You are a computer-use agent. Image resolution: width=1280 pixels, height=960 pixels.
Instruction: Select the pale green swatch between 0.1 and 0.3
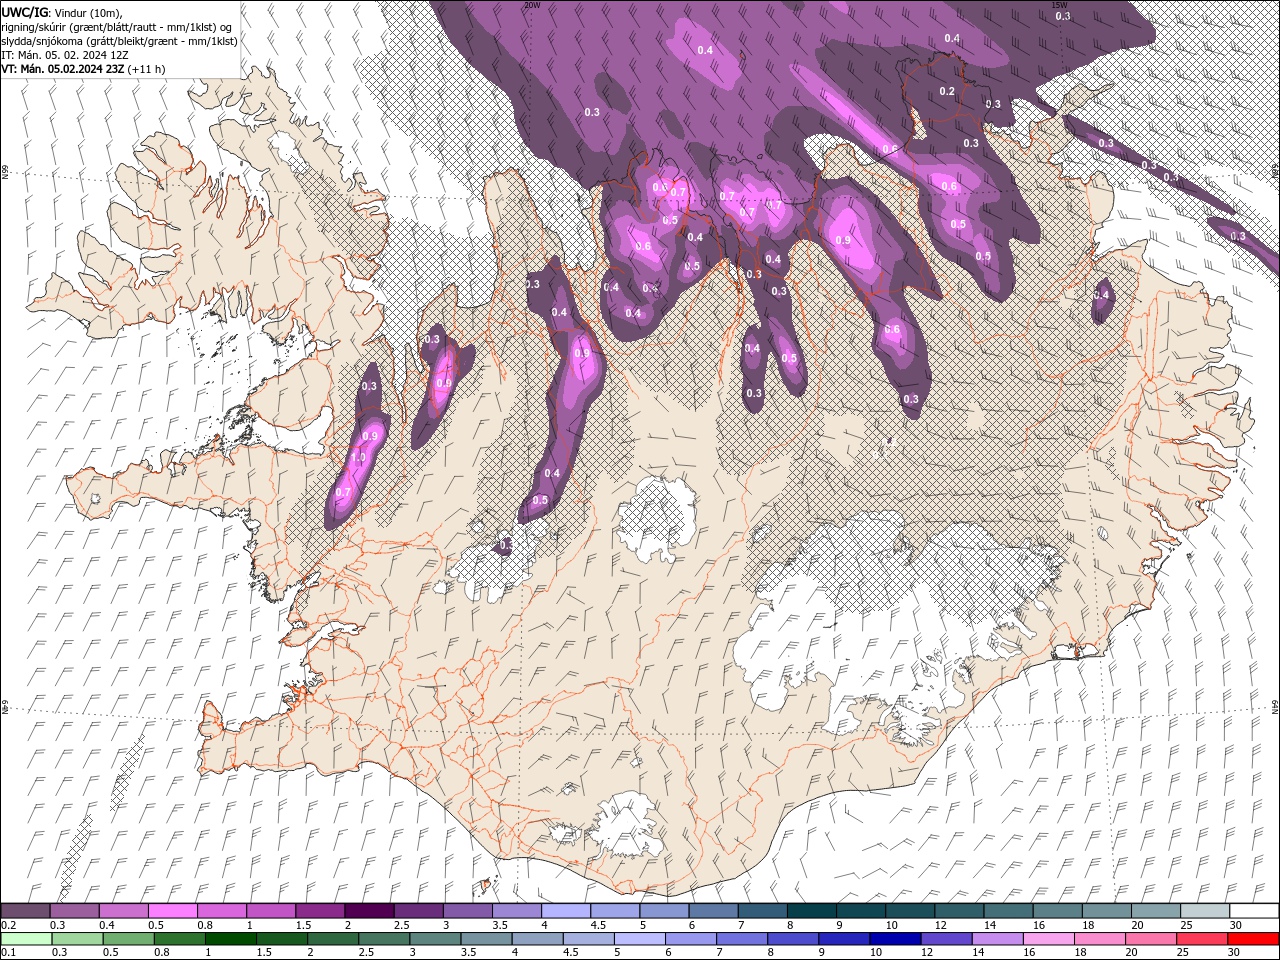click(x=26, y=938)
